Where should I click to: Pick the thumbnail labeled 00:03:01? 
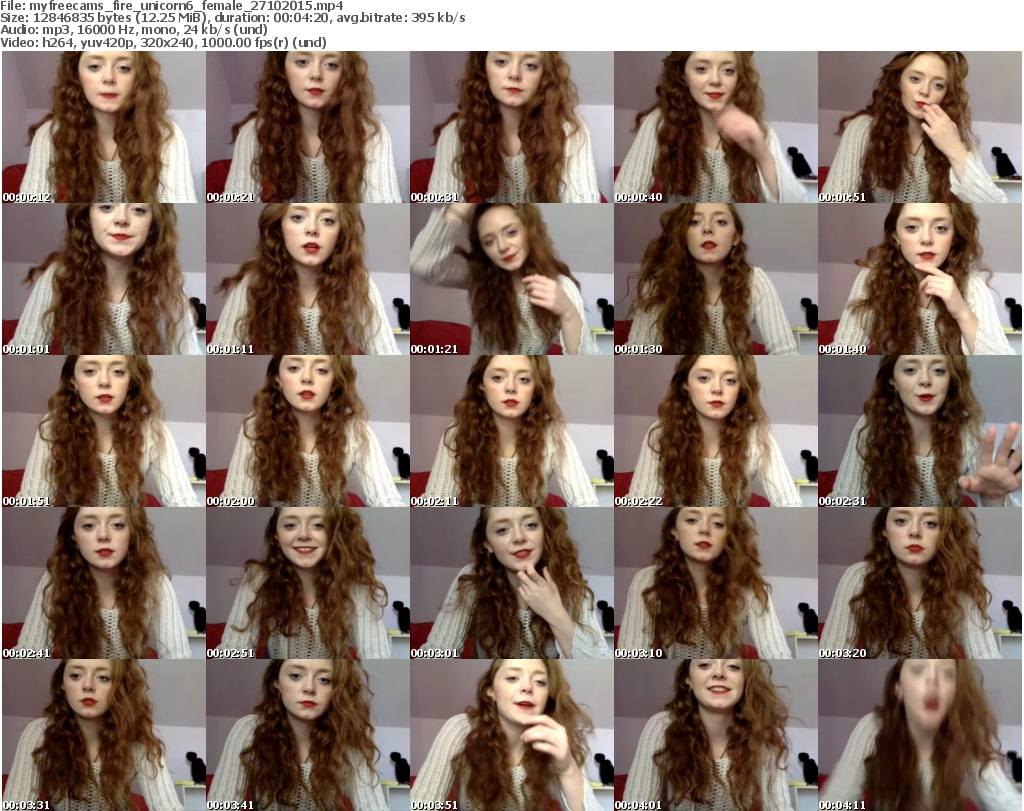(511, 583)
